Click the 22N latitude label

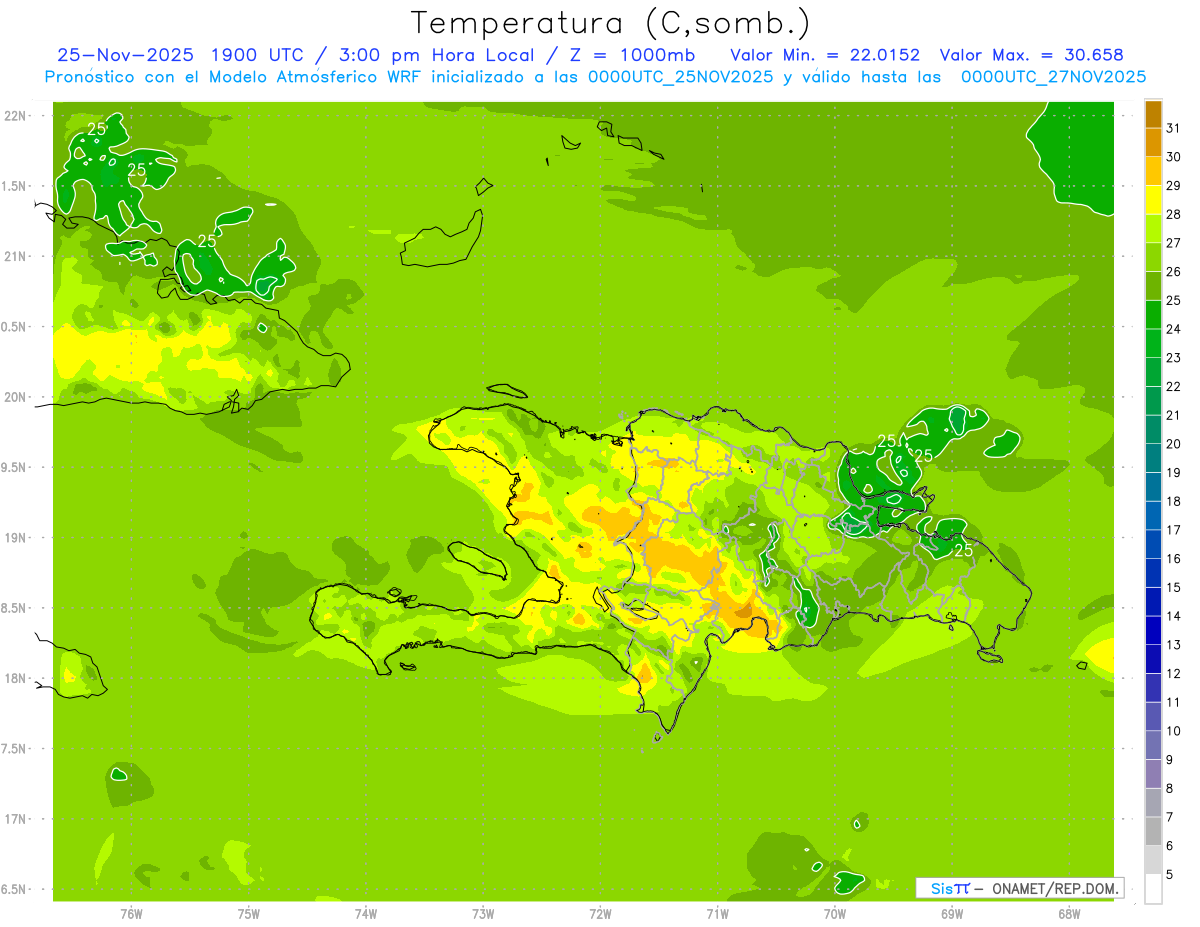15,116
